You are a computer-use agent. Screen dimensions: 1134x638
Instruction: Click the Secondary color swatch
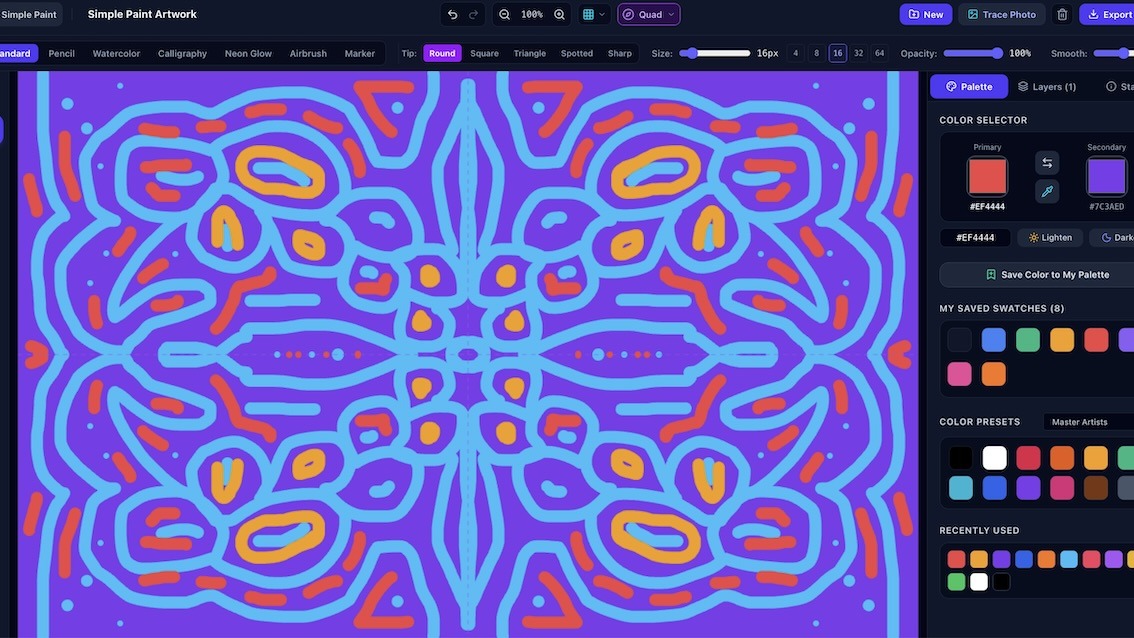[x=1107, y=176]
